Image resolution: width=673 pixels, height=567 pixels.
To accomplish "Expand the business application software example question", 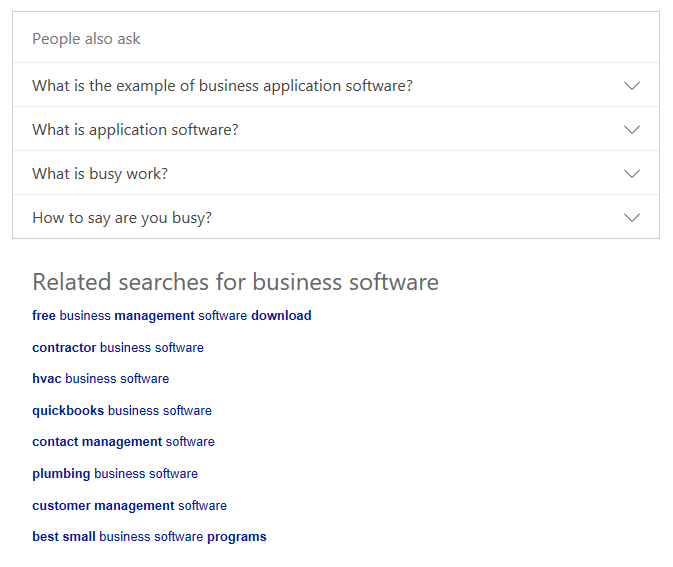I will pyautogui.click(x=222, y=86).
